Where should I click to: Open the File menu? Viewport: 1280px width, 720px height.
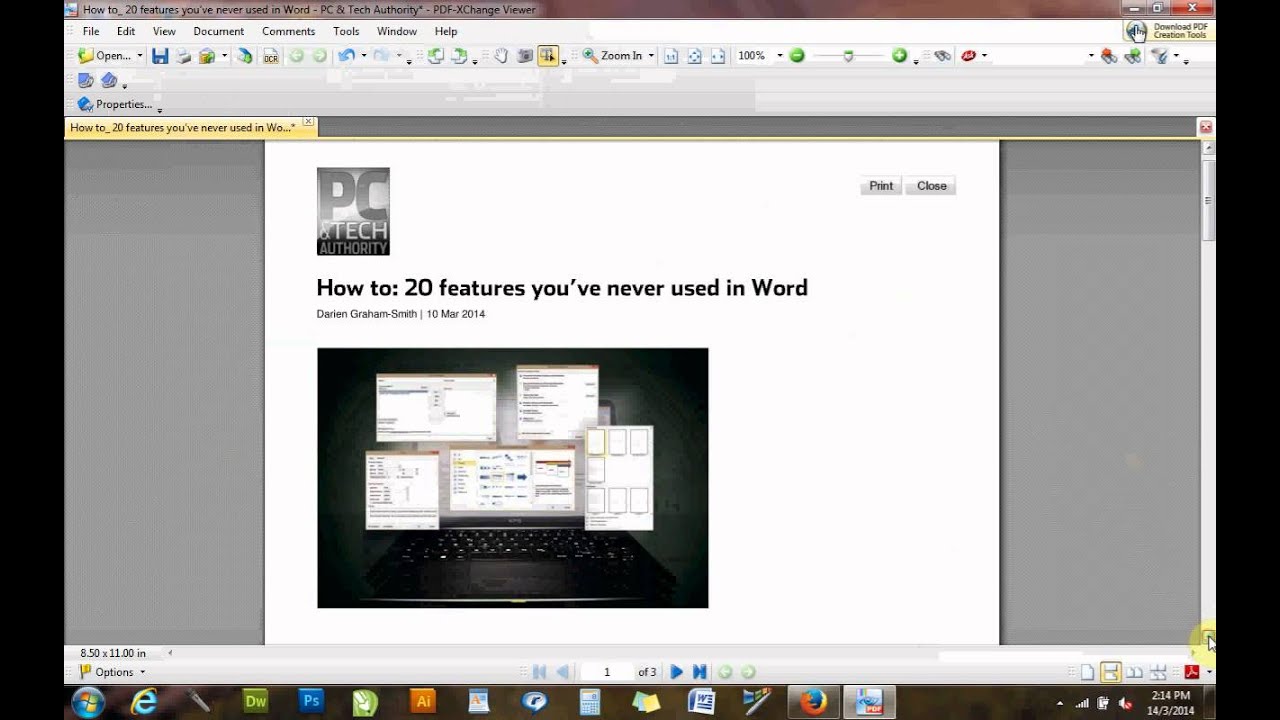pyautogui.click(x=91, y=31)
